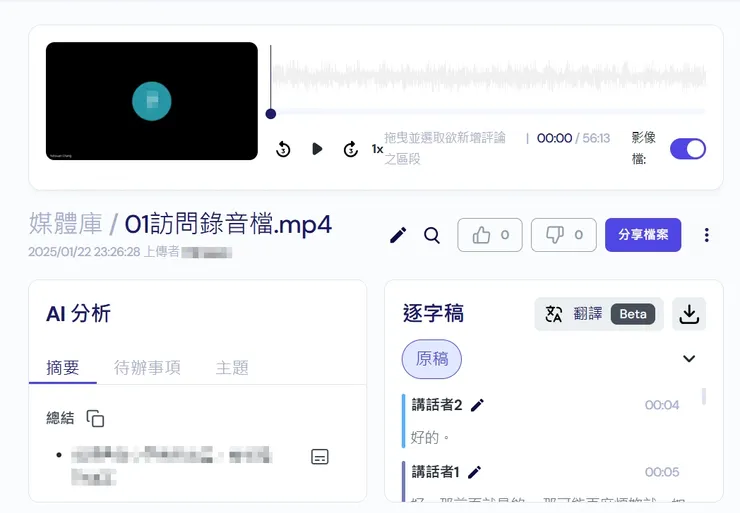Open the 翻譯 Beta translation button
The width and height of the screenshot is (740, 513).
pyautogui.click(x=599, y=314)
